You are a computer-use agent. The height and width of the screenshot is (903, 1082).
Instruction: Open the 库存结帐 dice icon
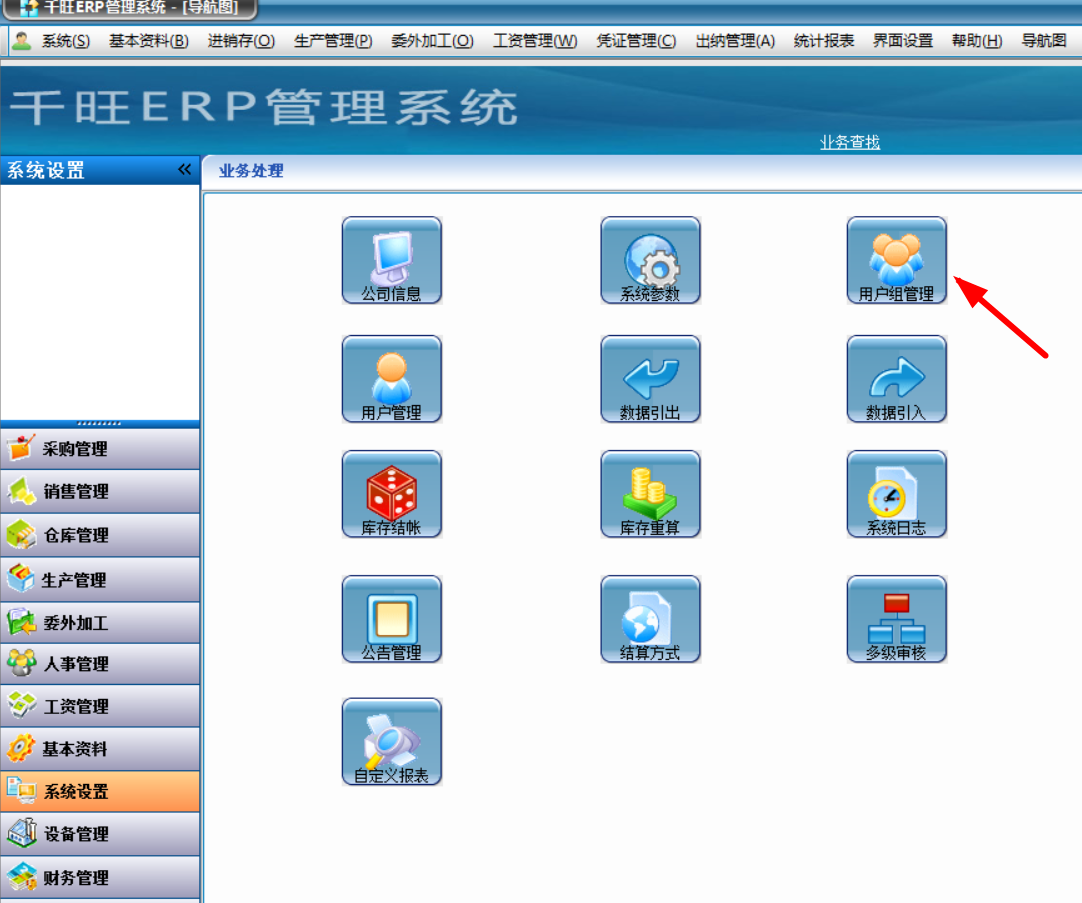click(x=392, y=494)
